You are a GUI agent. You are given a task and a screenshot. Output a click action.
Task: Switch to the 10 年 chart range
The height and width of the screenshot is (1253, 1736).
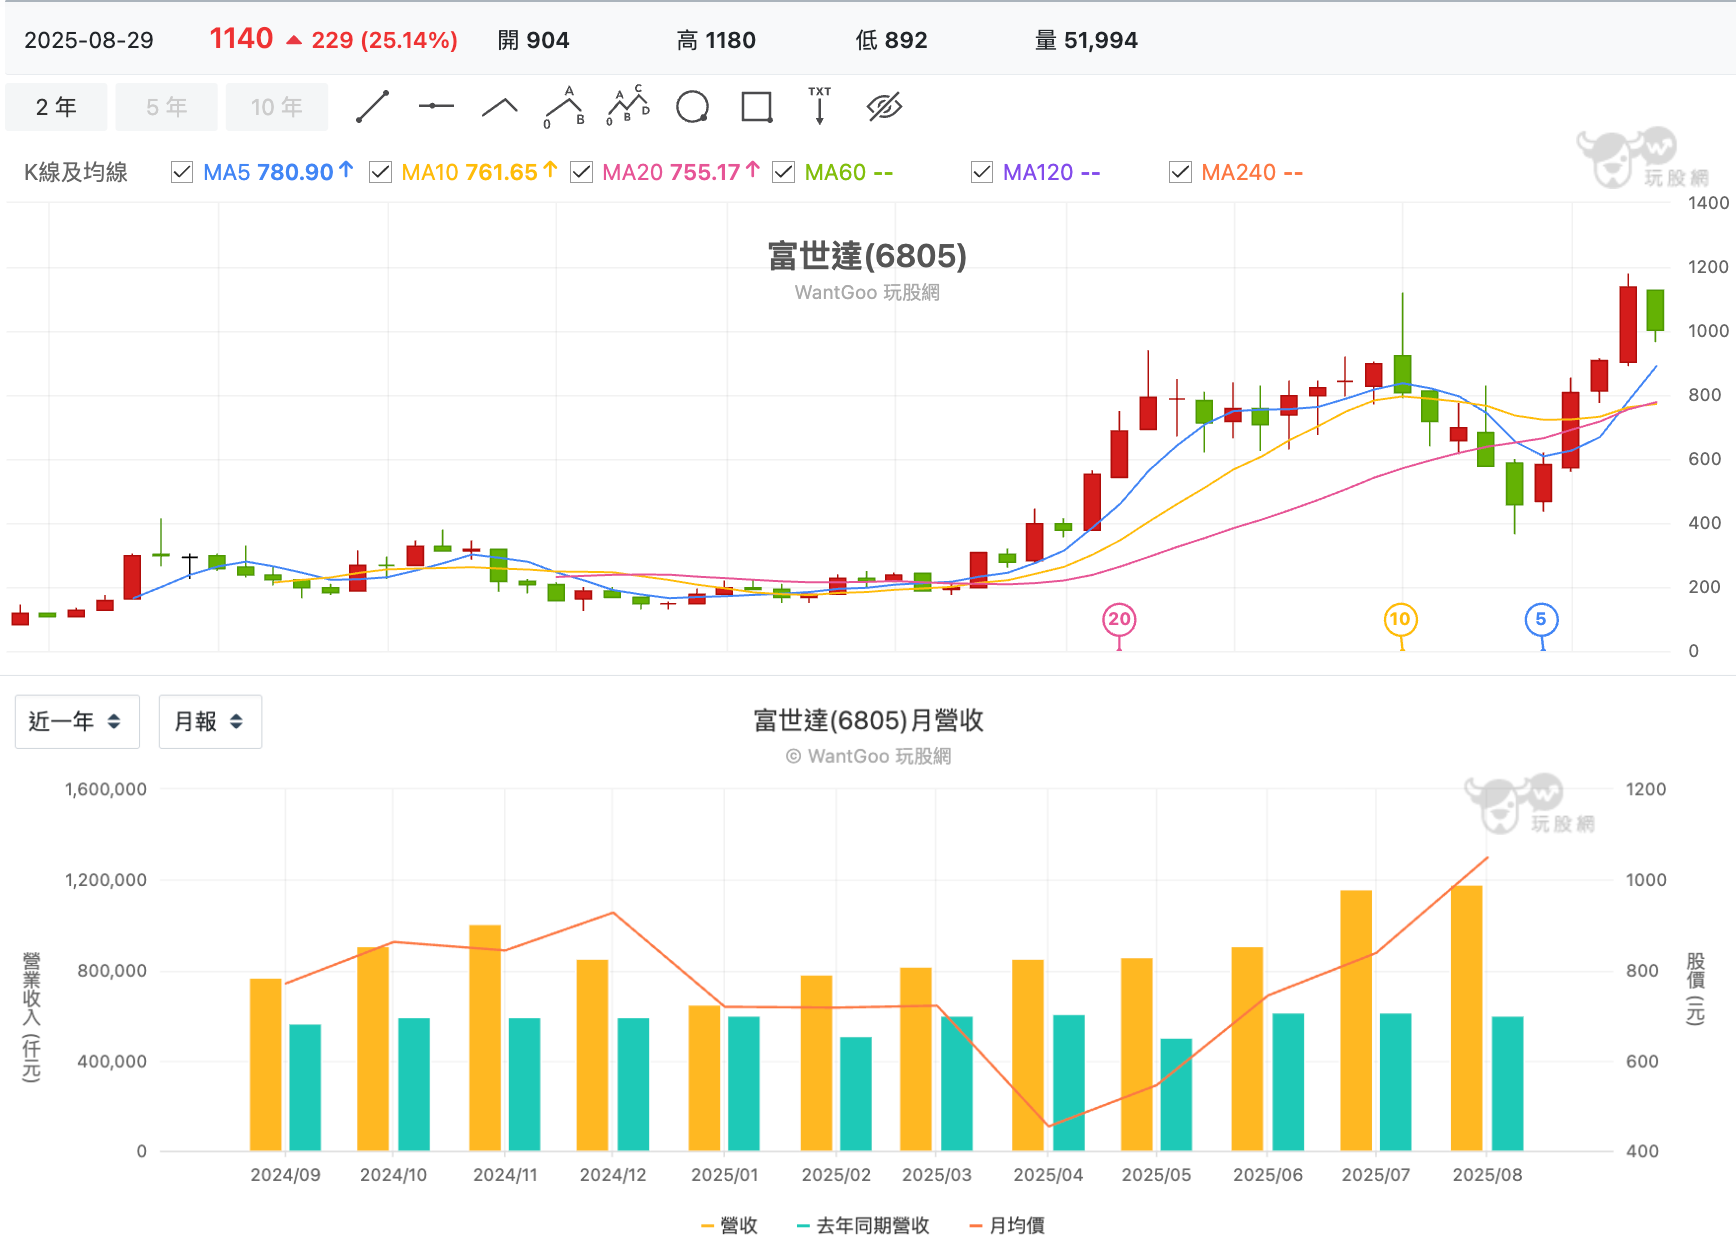click(x=276, y=107)
